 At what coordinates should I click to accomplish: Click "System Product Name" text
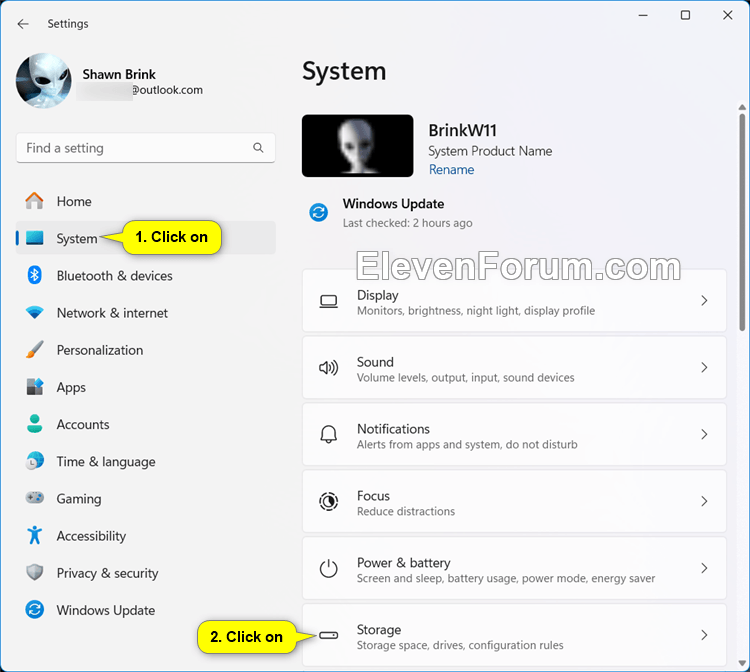point(490,151)
